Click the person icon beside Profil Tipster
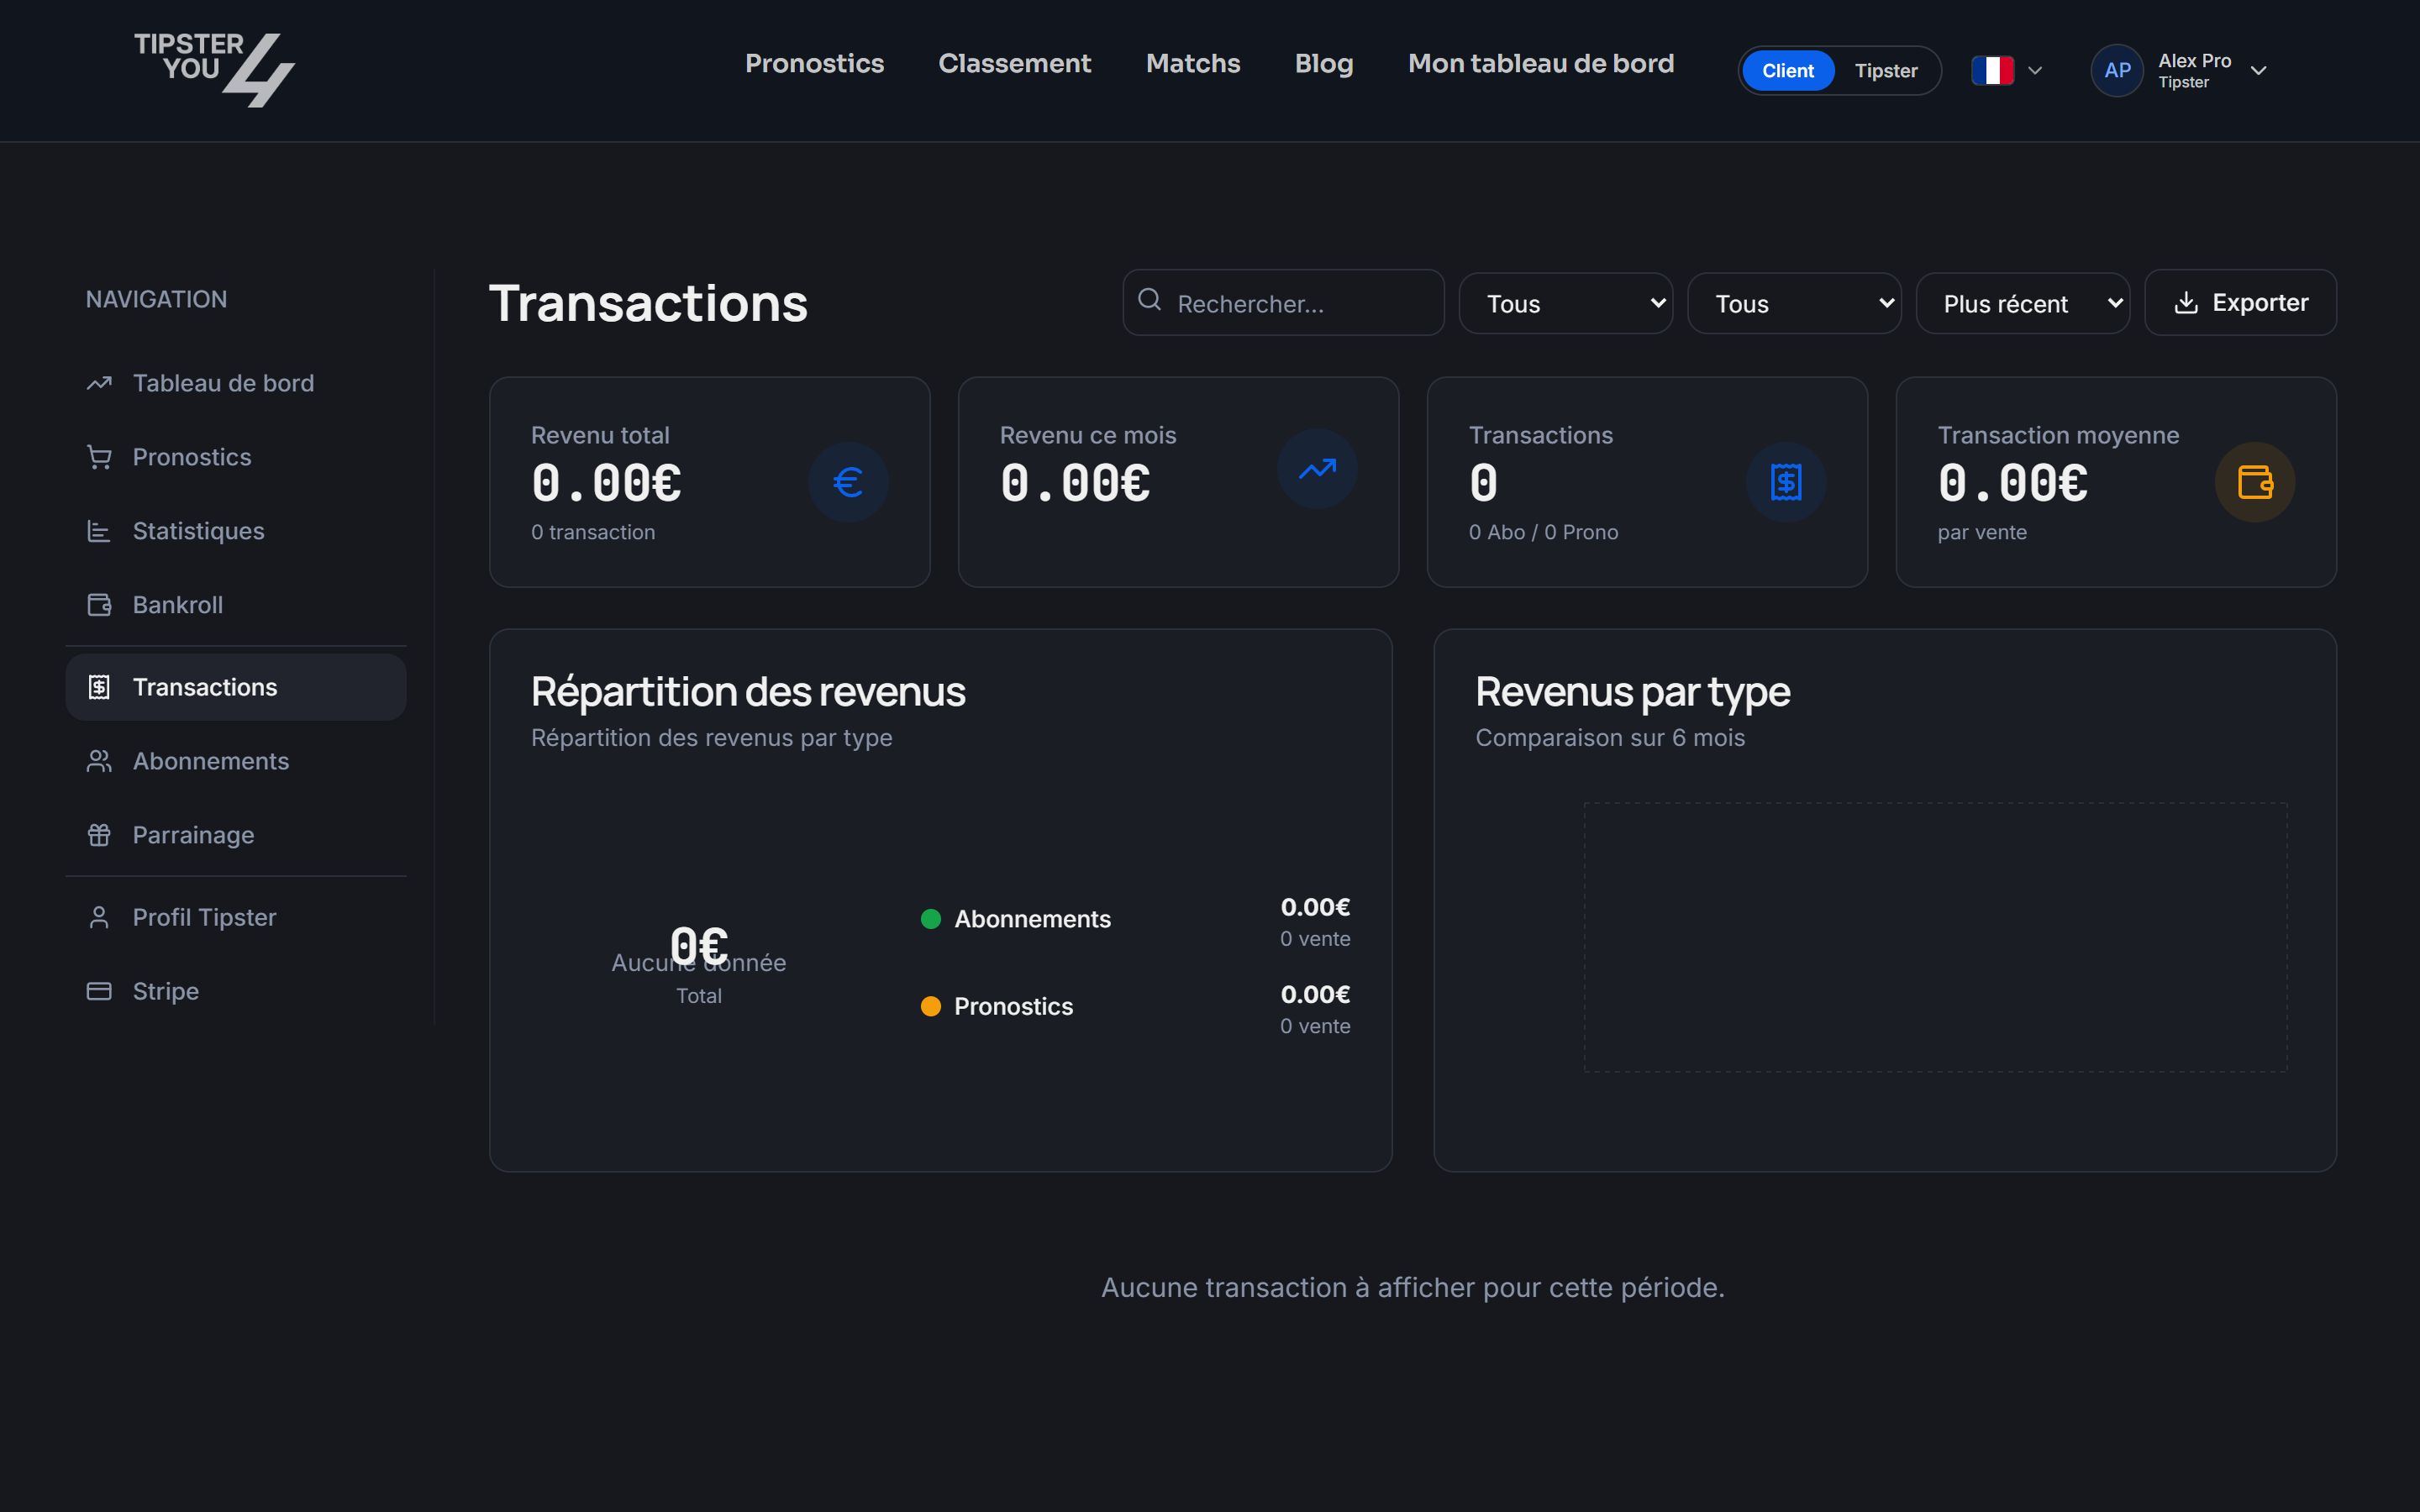This screenshot has width=2420, height=1512. coord(99,917)
